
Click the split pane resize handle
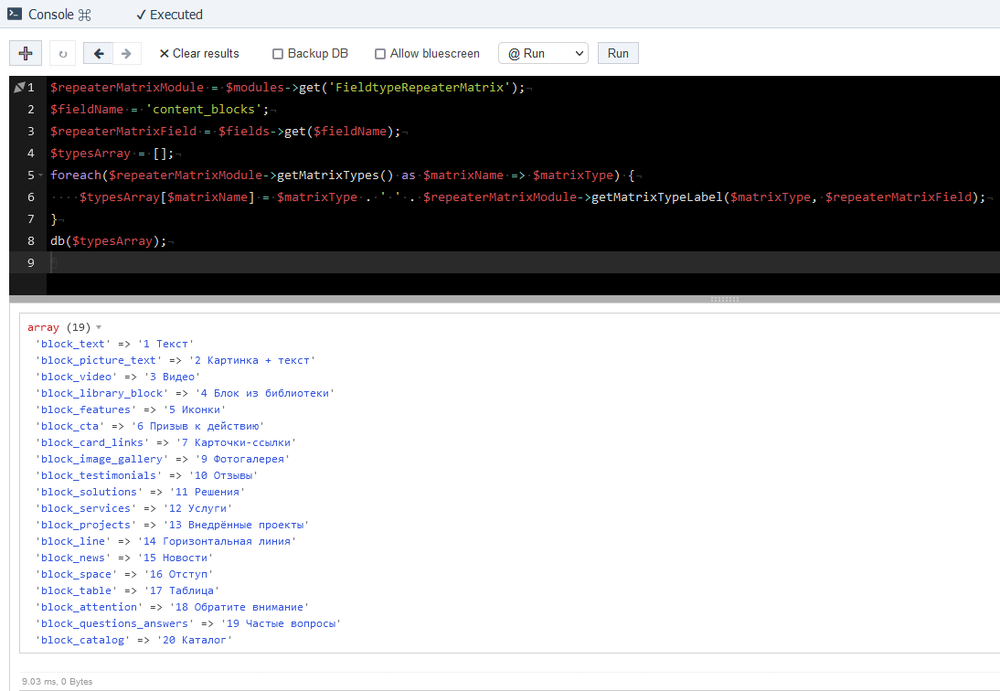click(724, 299)
